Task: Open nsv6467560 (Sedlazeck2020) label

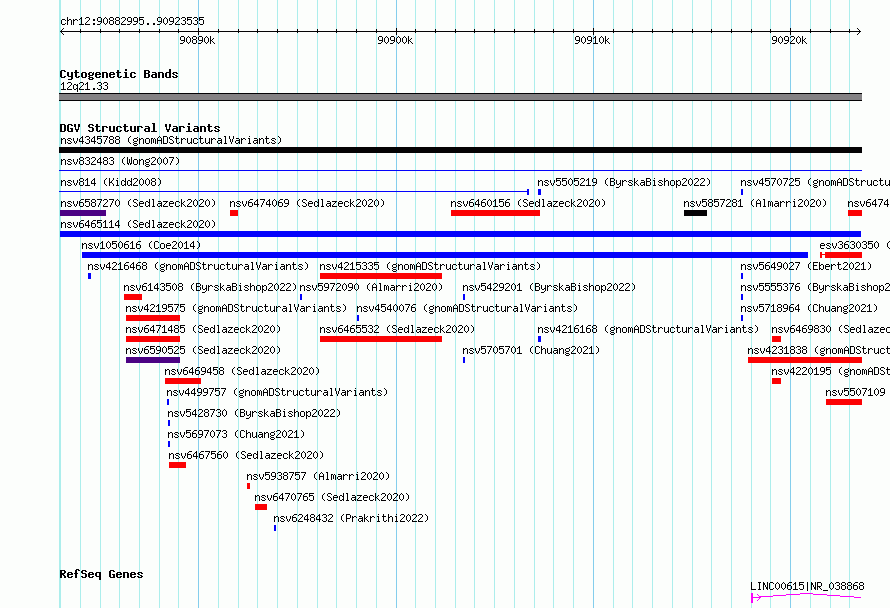Action: tap(246, 455)
